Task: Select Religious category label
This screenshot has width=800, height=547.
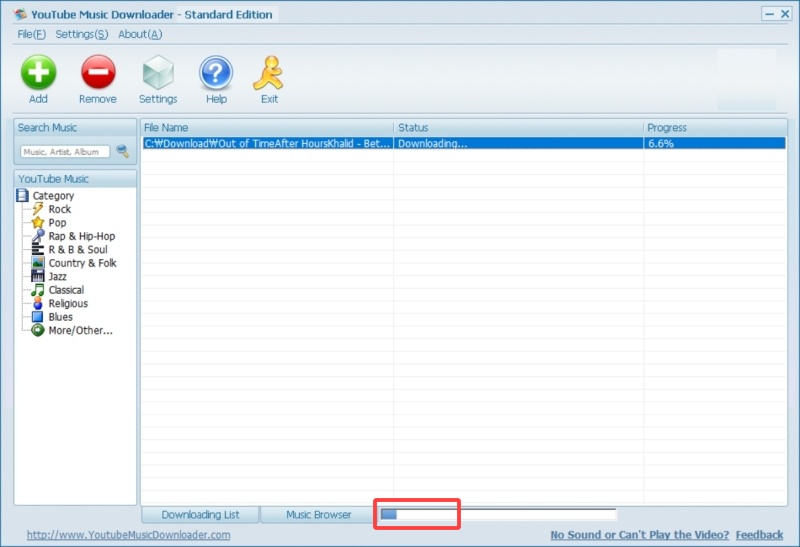Action: pyautogui.click(x=68, y=303)
